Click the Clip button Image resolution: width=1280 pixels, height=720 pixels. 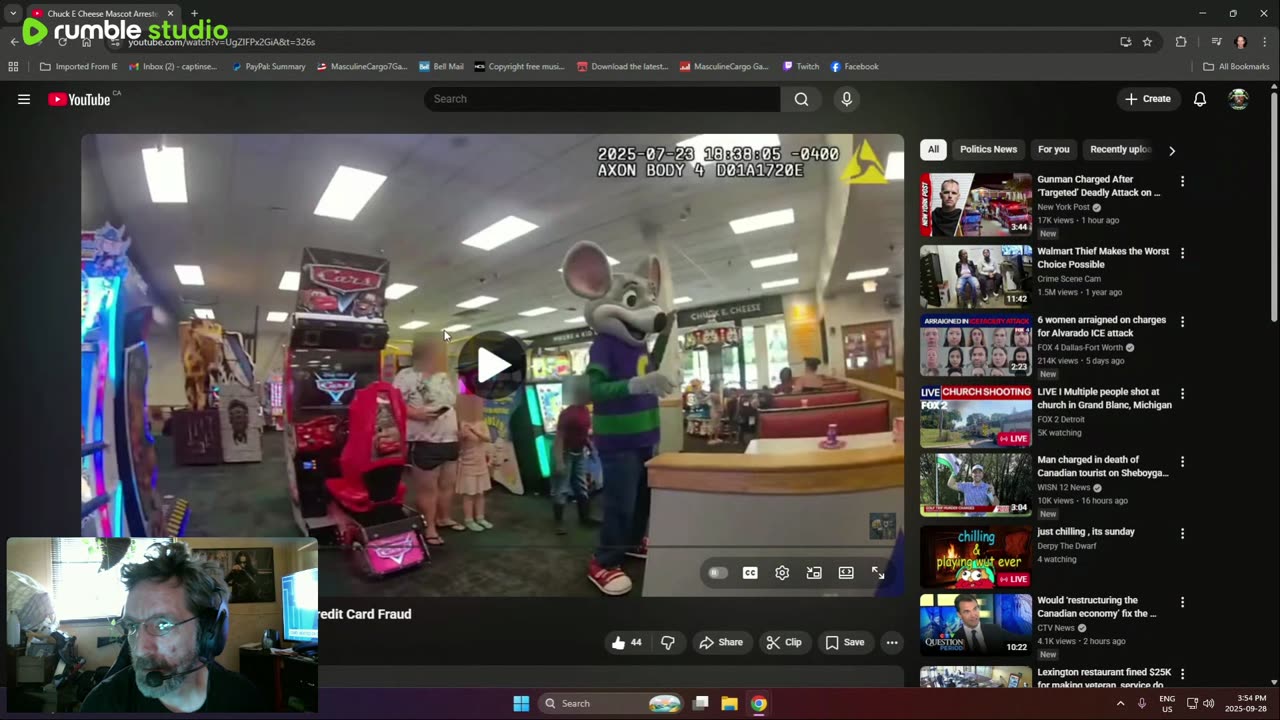point(784,642)
